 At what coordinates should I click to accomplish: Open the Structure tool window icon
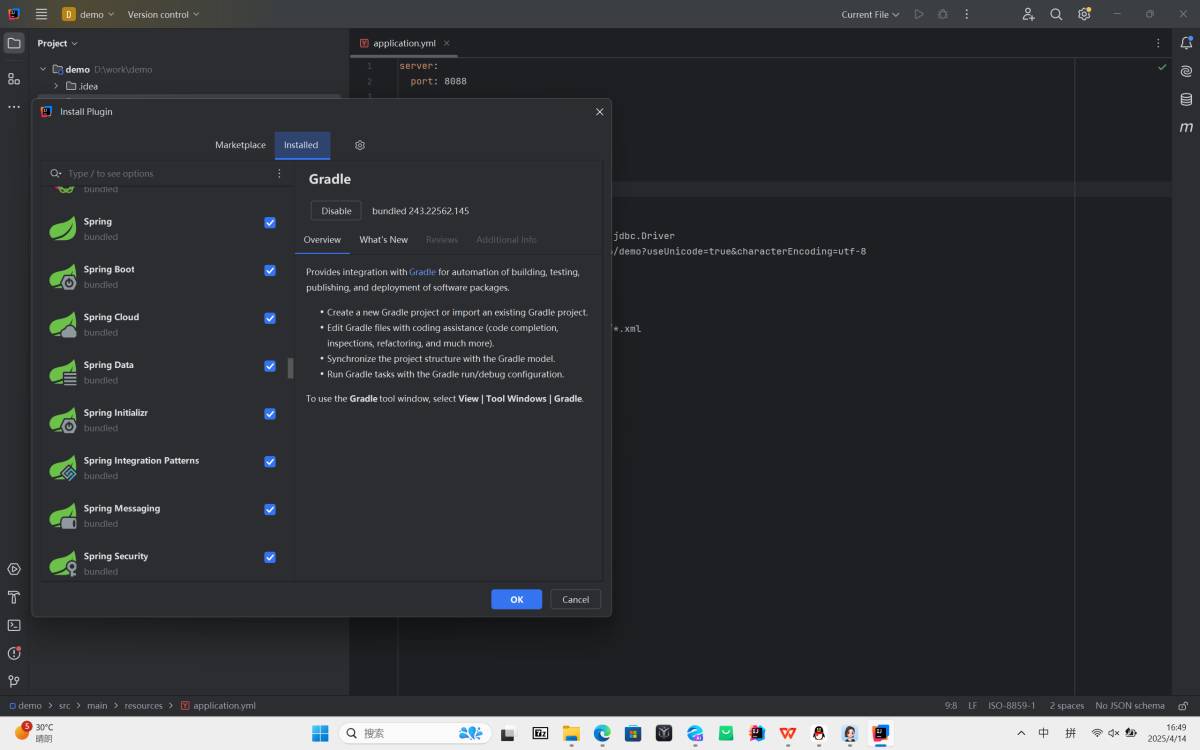tap(14, 78)
